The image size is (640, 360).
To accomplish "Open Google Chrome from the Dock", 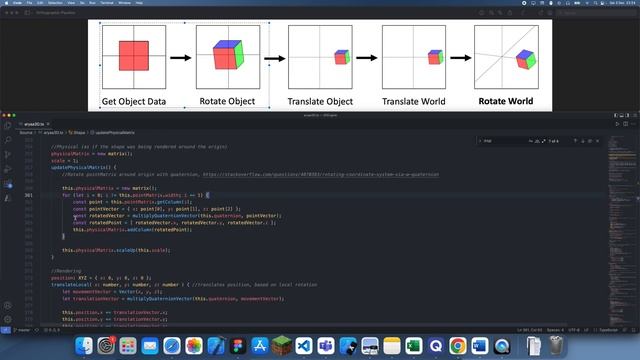I will point(458,346).
